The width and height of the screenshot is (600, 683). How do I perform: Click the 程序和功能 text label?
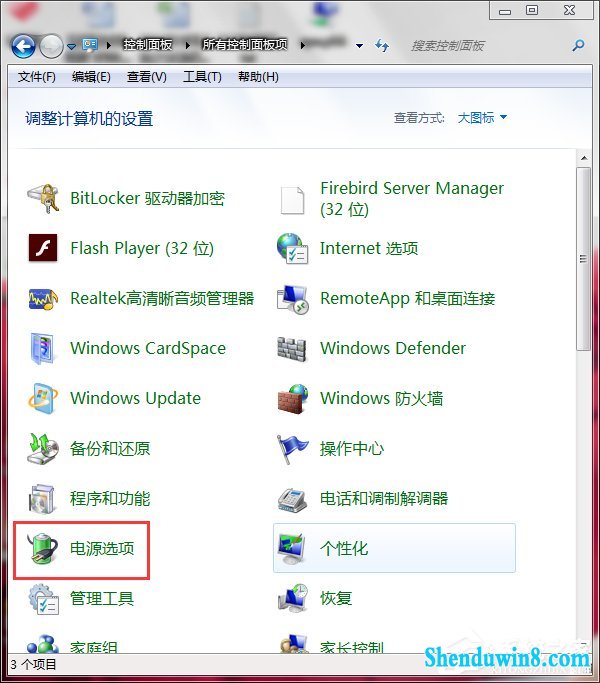tap(110, 499)
